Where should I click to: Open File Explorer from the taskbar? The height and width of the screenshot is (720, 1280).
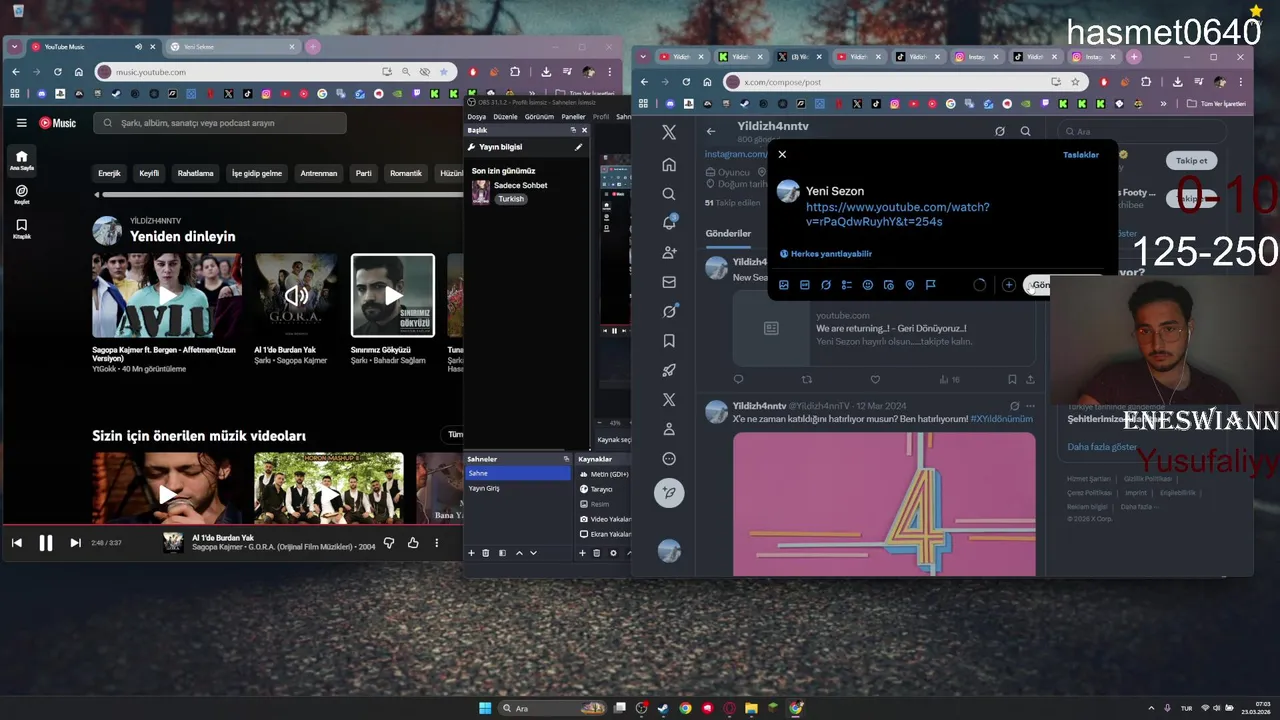[x=751, y=708]
